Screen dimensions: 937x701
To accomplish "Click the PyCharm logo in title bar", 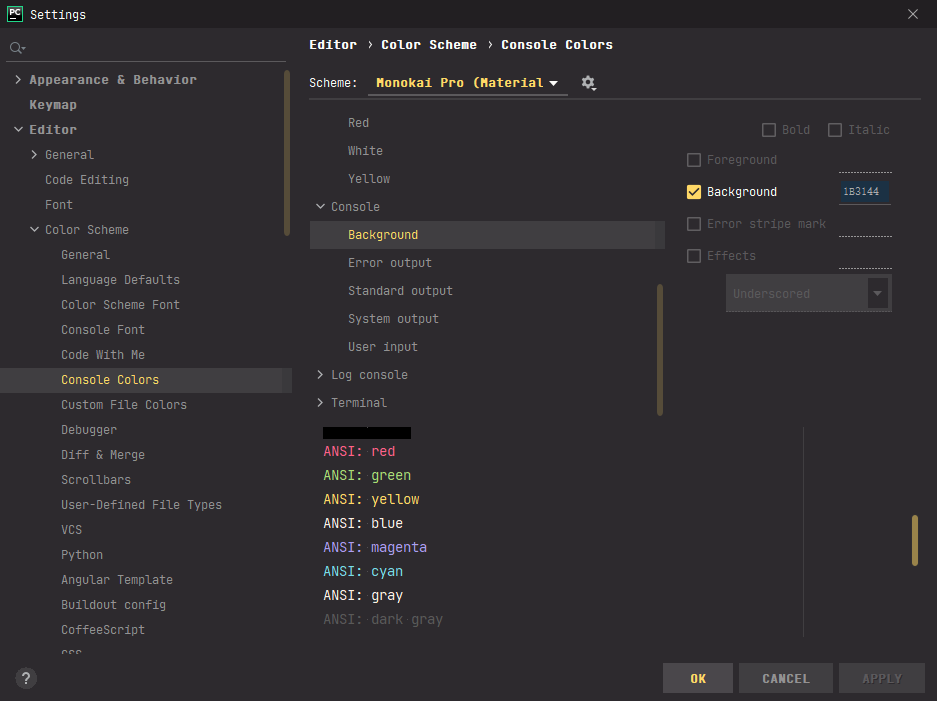I will (x=15, y=14).
